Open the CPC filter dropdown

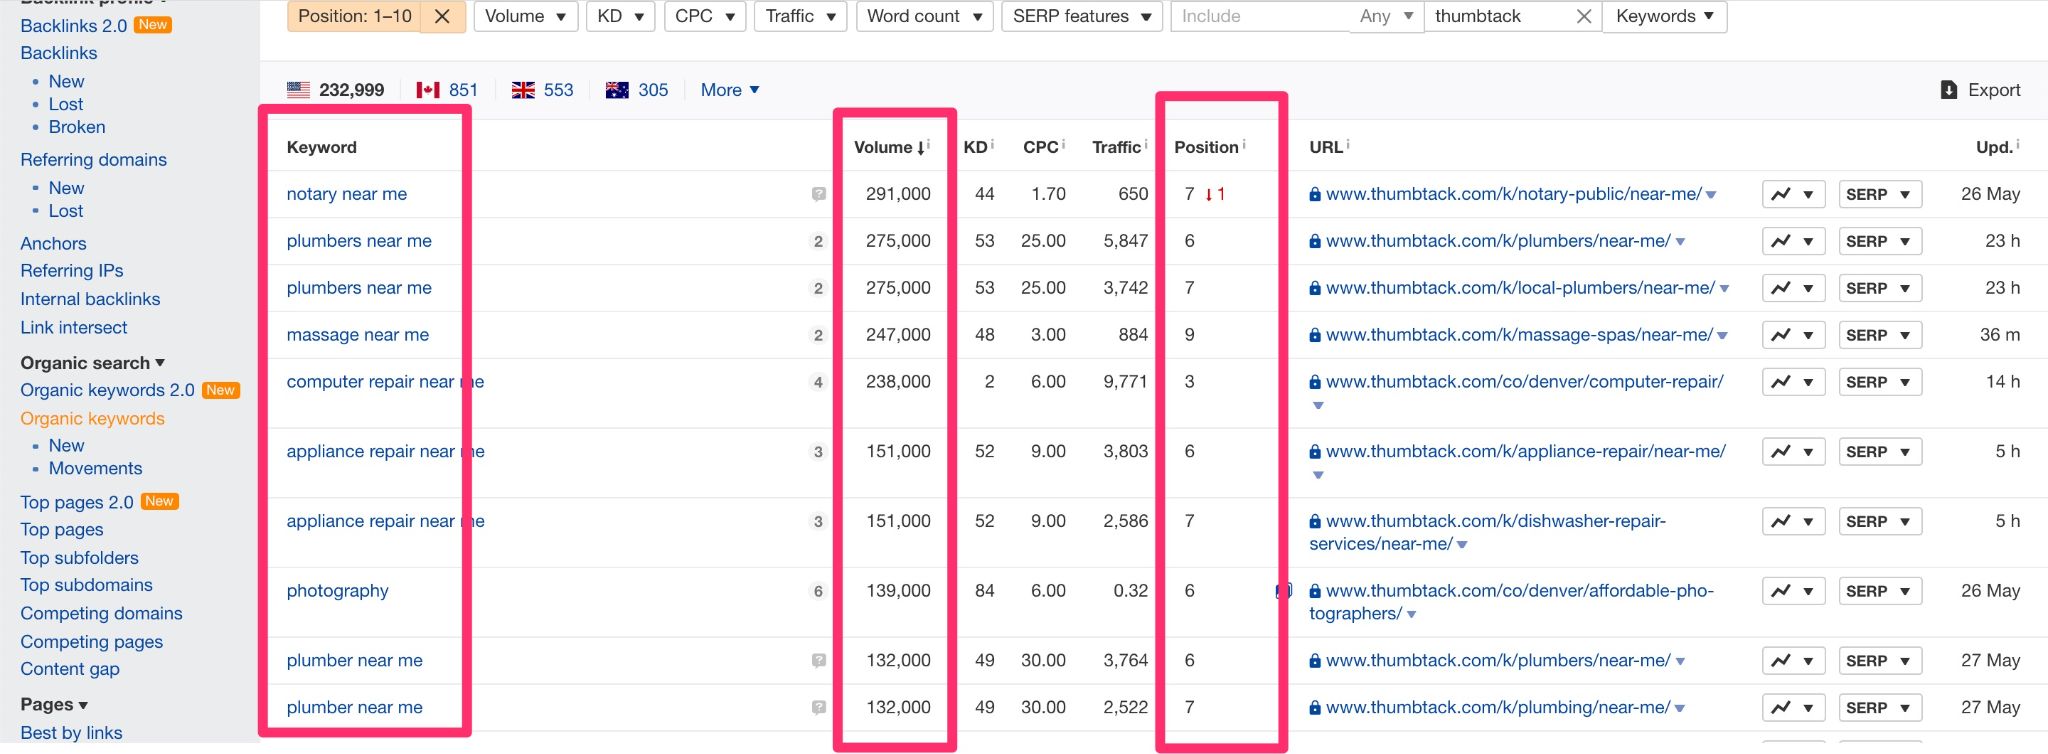click(705, 16)
